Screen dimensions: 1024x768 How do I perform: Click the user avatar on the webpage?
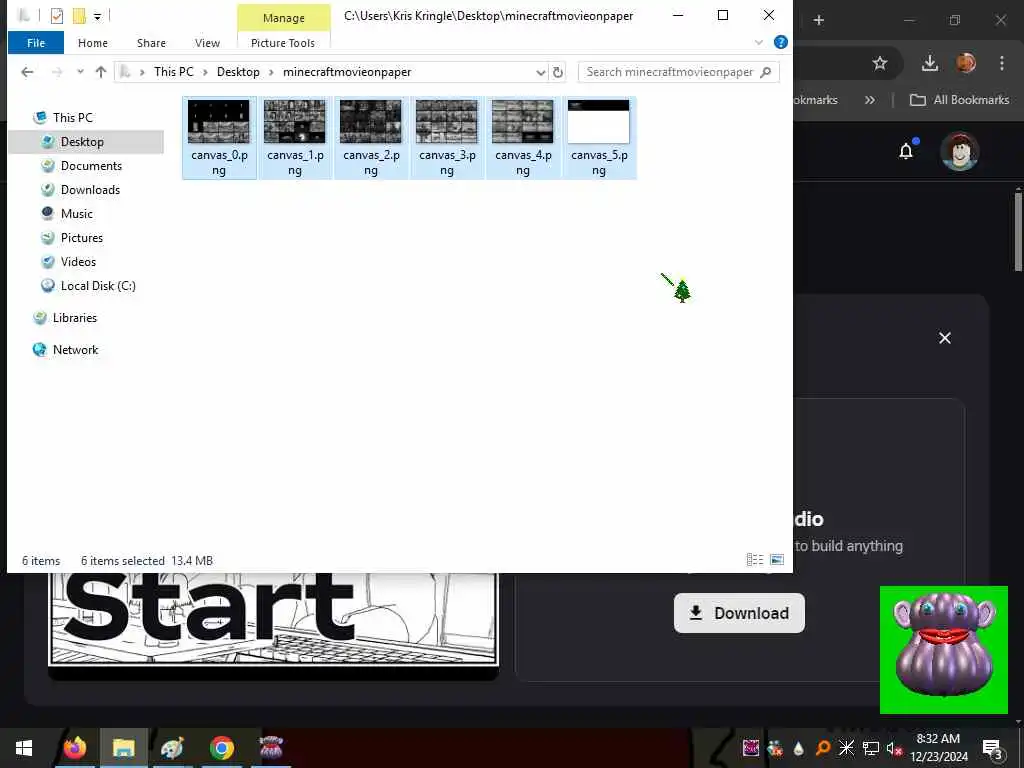(959, 151)
